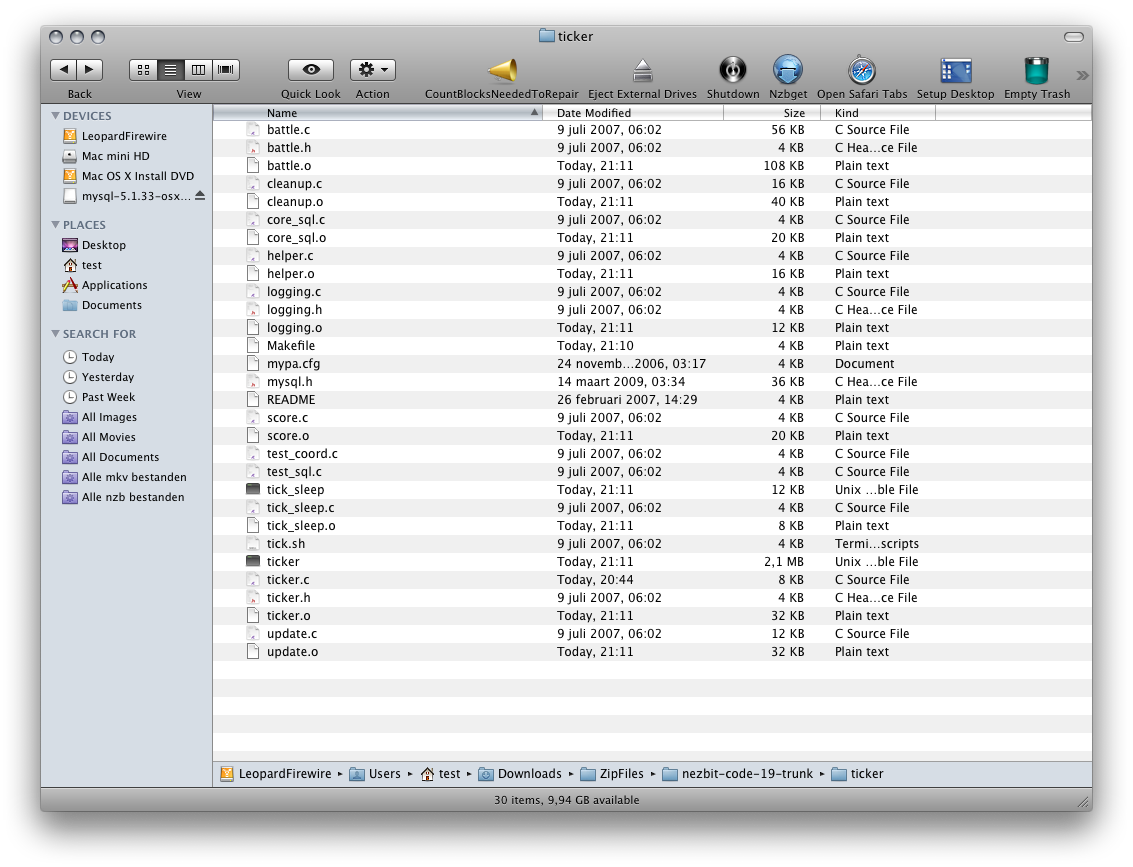Screen dimensions: 1133x867
Task: Launch the Nzbget toolbar icon
Action: tap(788, 70)
